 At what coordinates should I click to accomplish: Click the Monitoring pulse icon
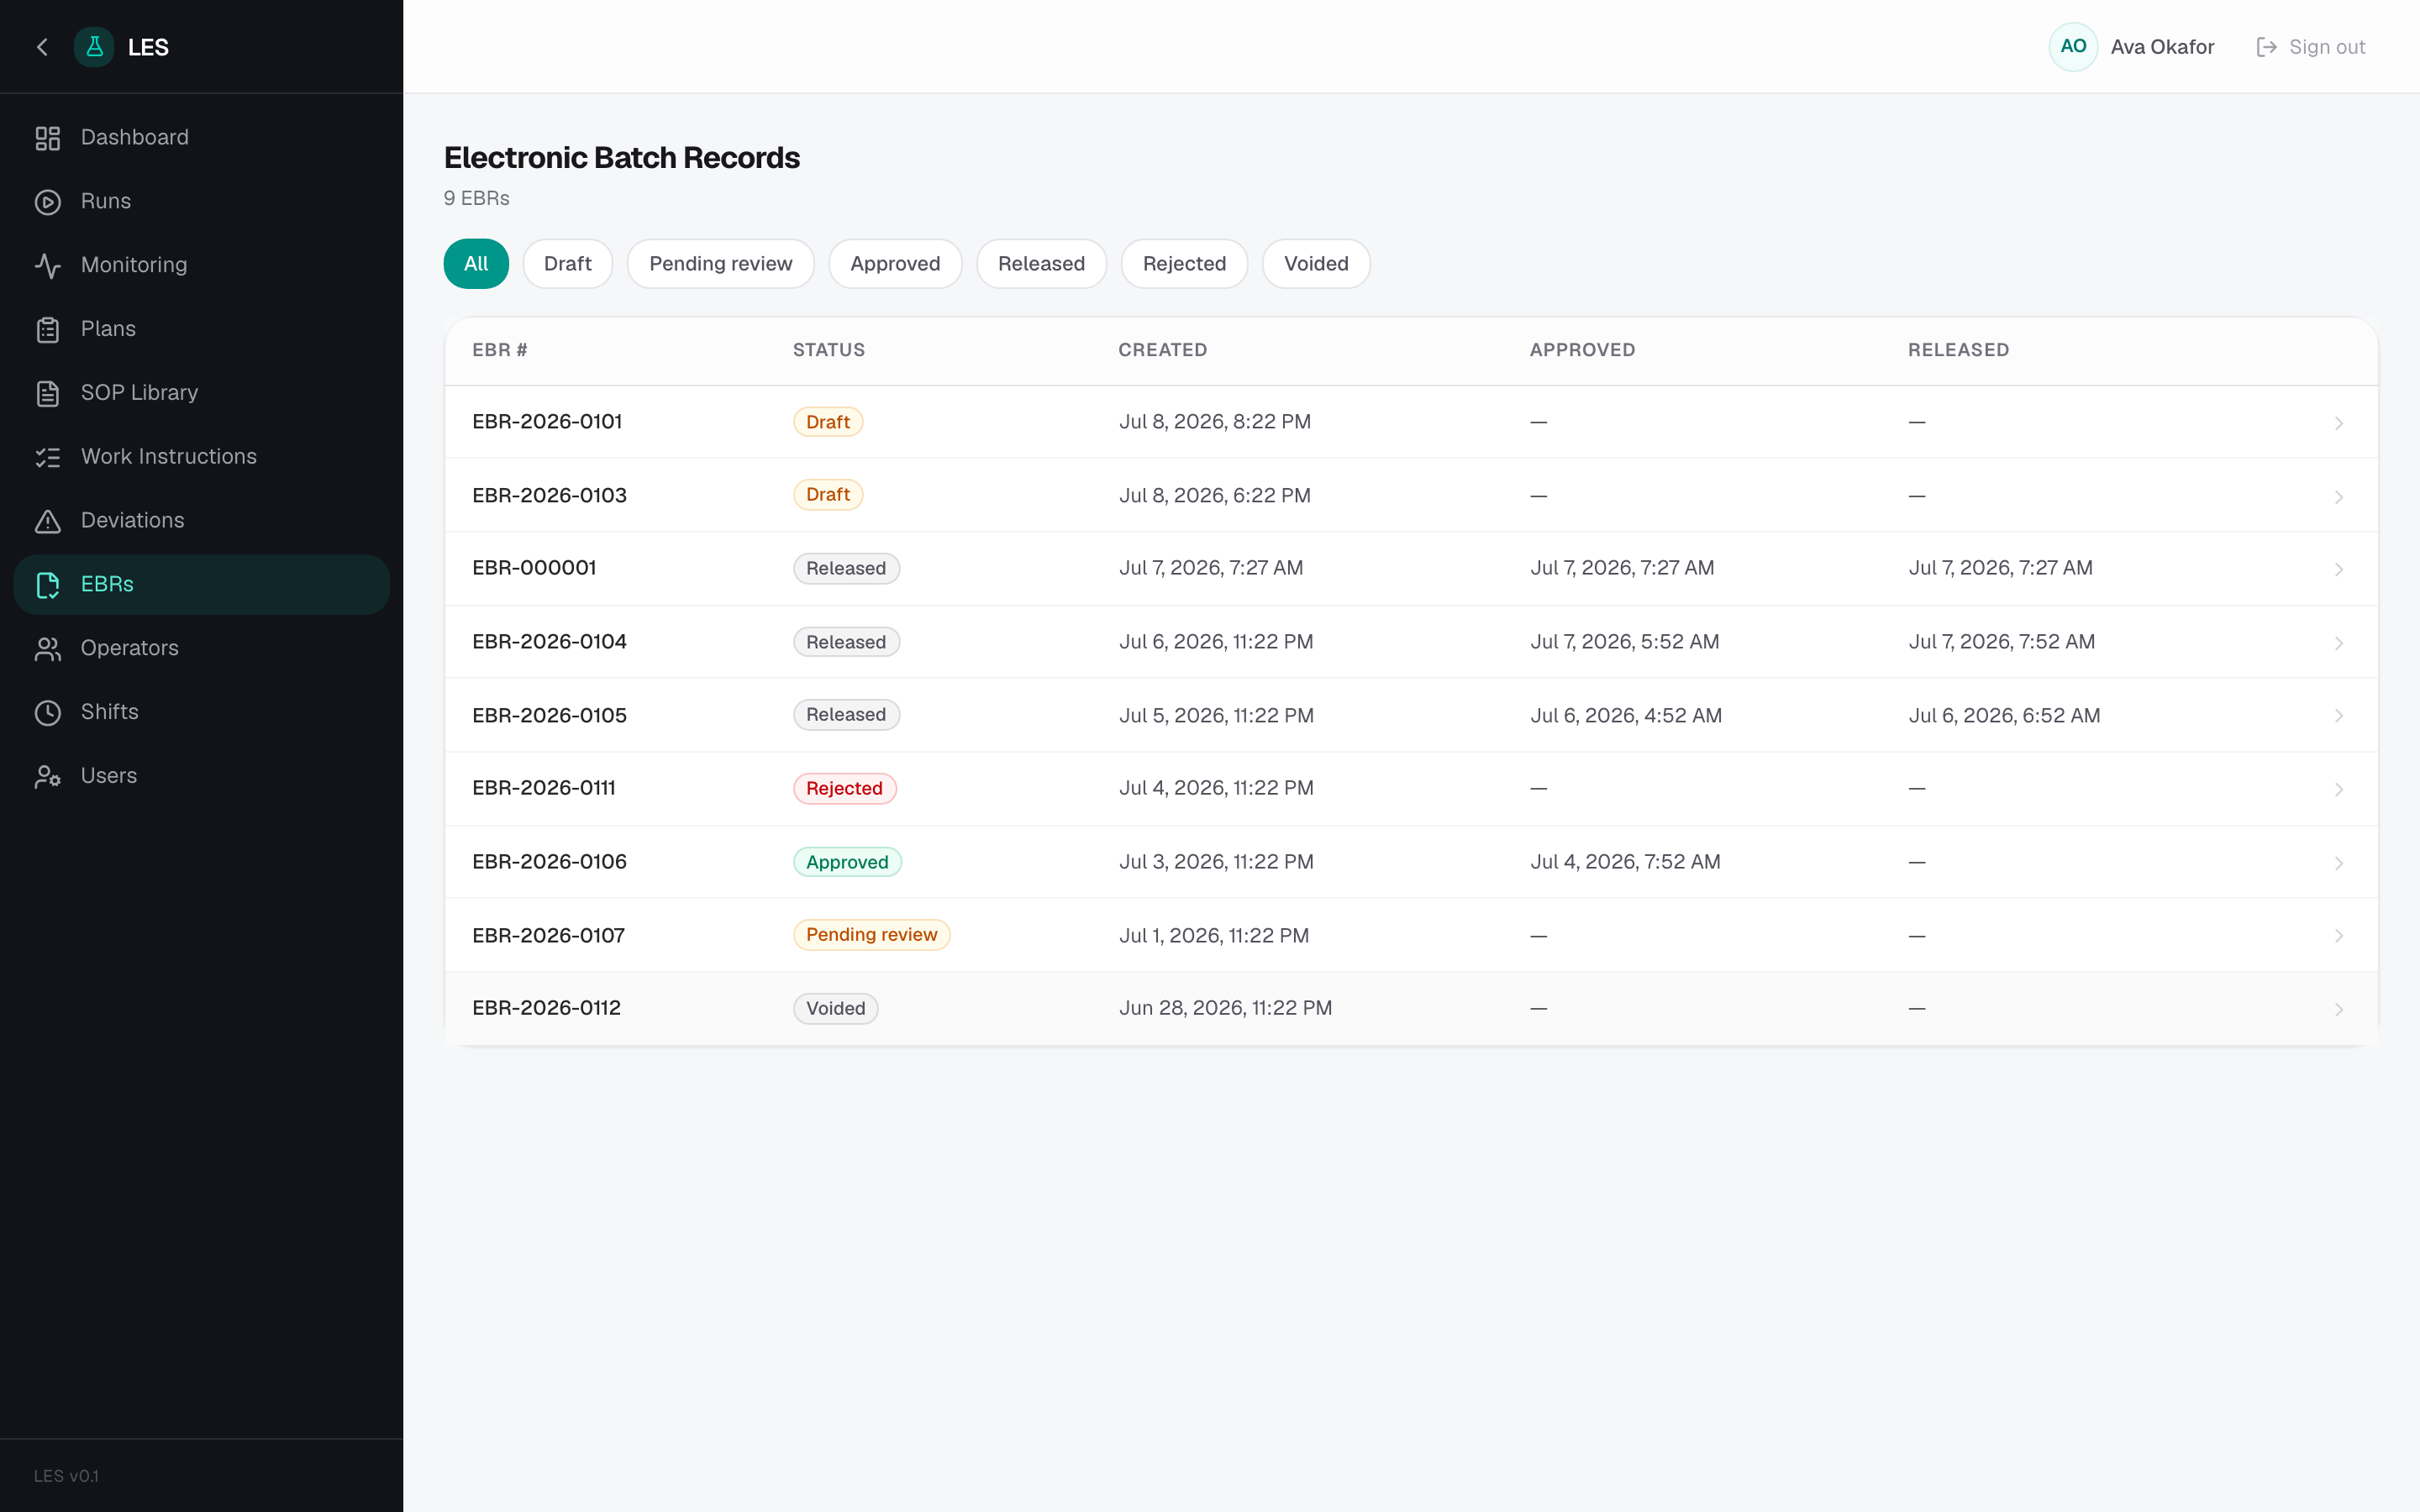(48, 266)
